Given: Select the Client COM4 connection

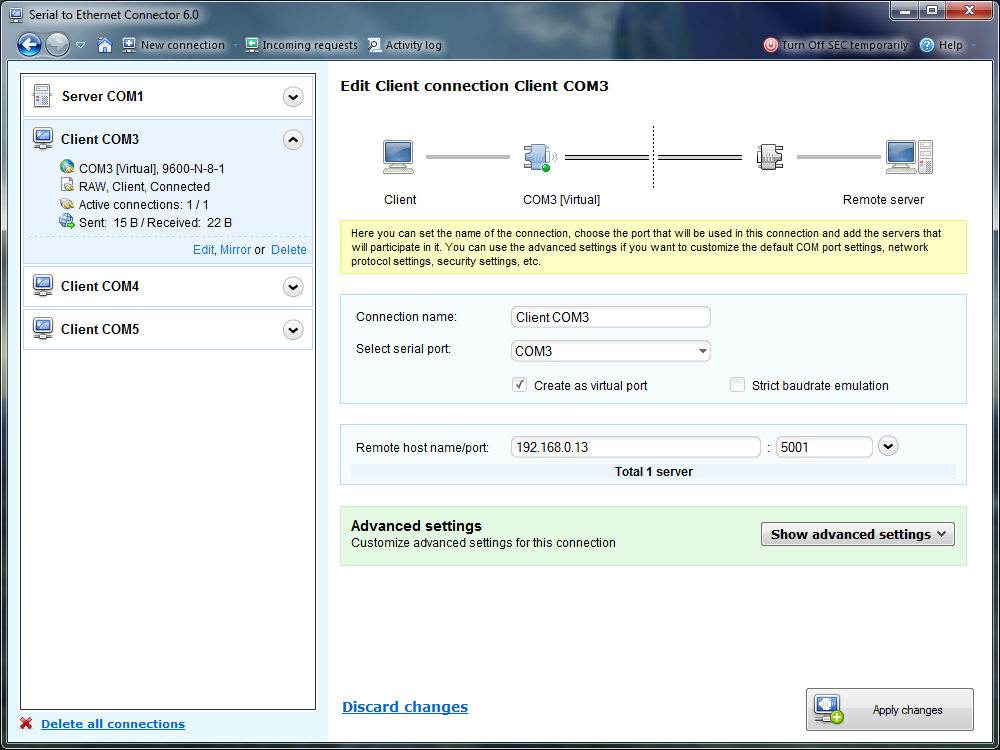Looking at the screenshot, I should (x=168, y=286).
